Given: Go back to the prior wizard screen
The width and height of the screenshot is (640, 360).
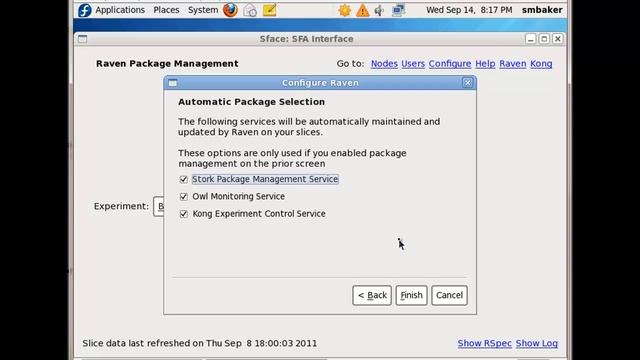Looking at the screenshot, I should (372, 295).
